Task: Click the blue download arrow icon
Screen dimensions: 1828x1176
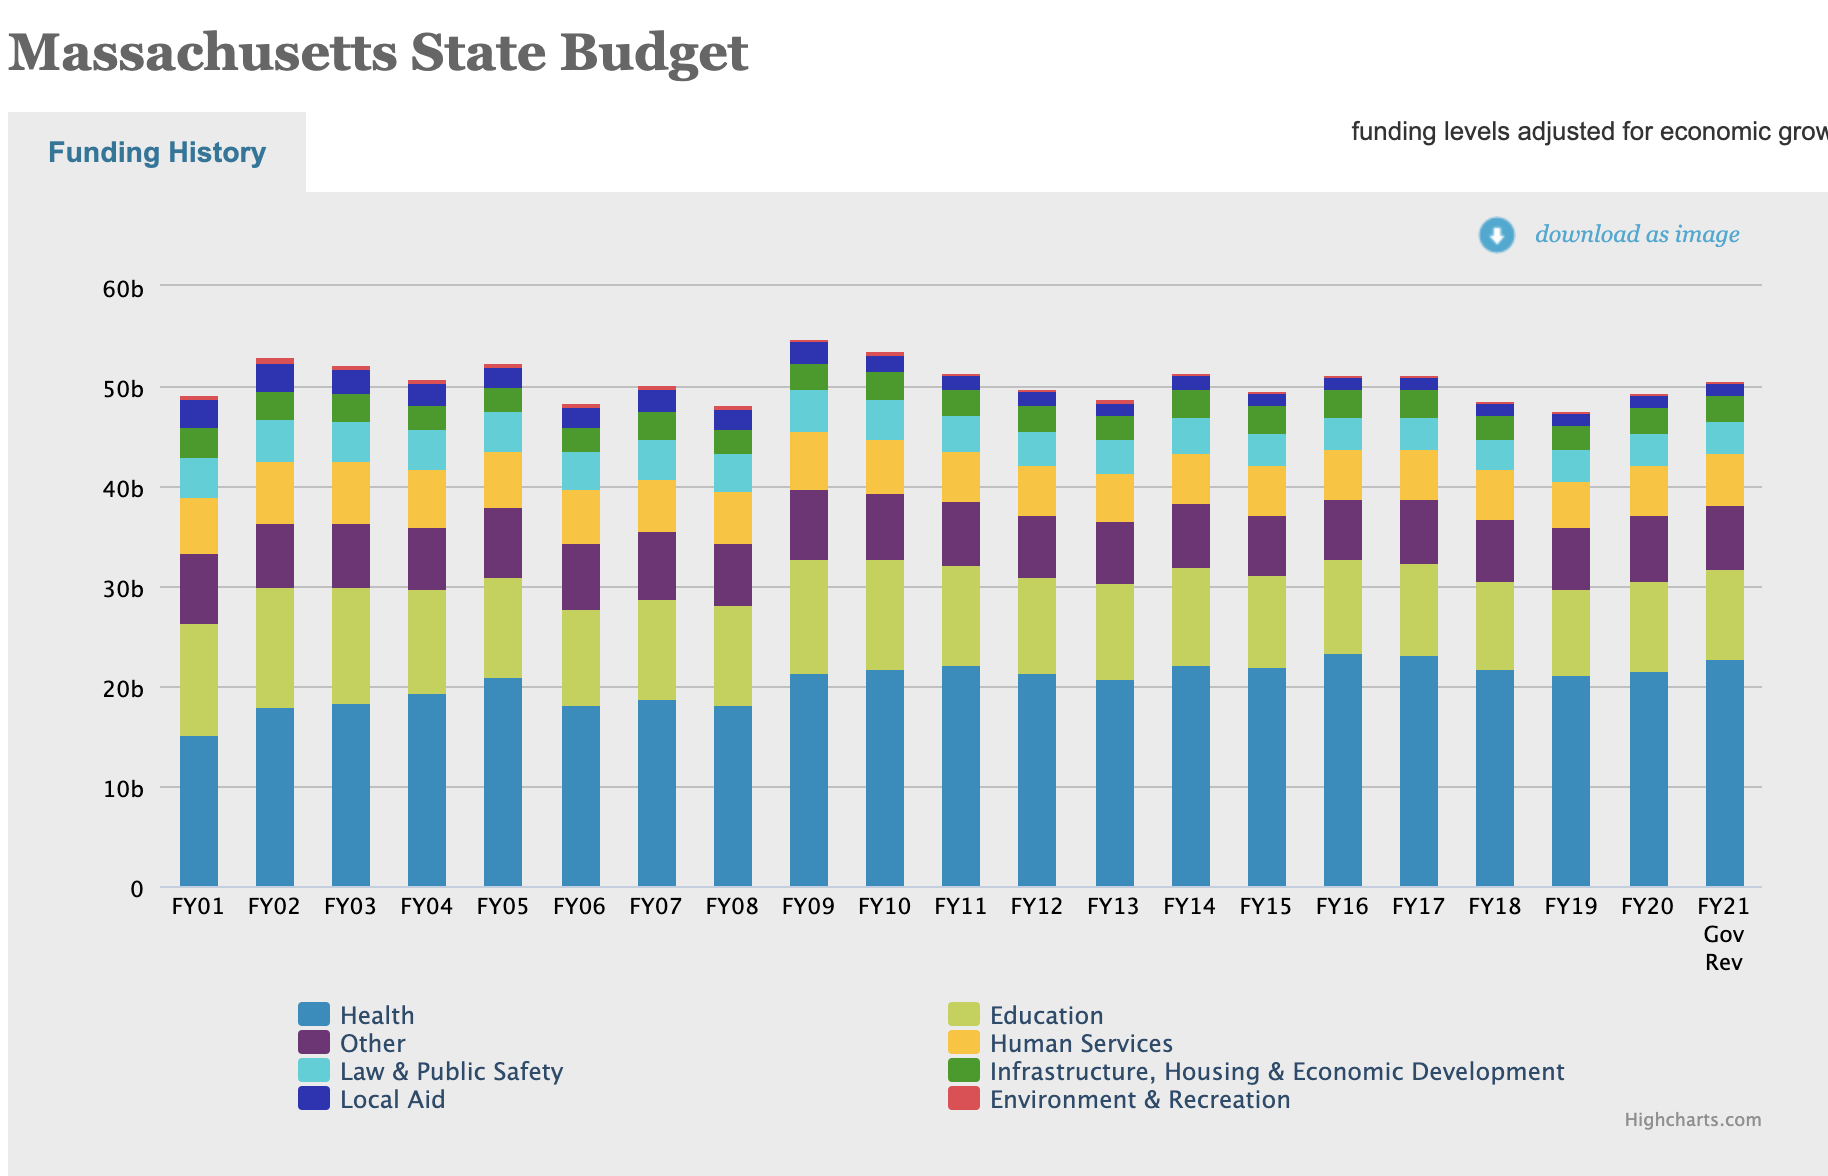Action: coord(1496,235)
